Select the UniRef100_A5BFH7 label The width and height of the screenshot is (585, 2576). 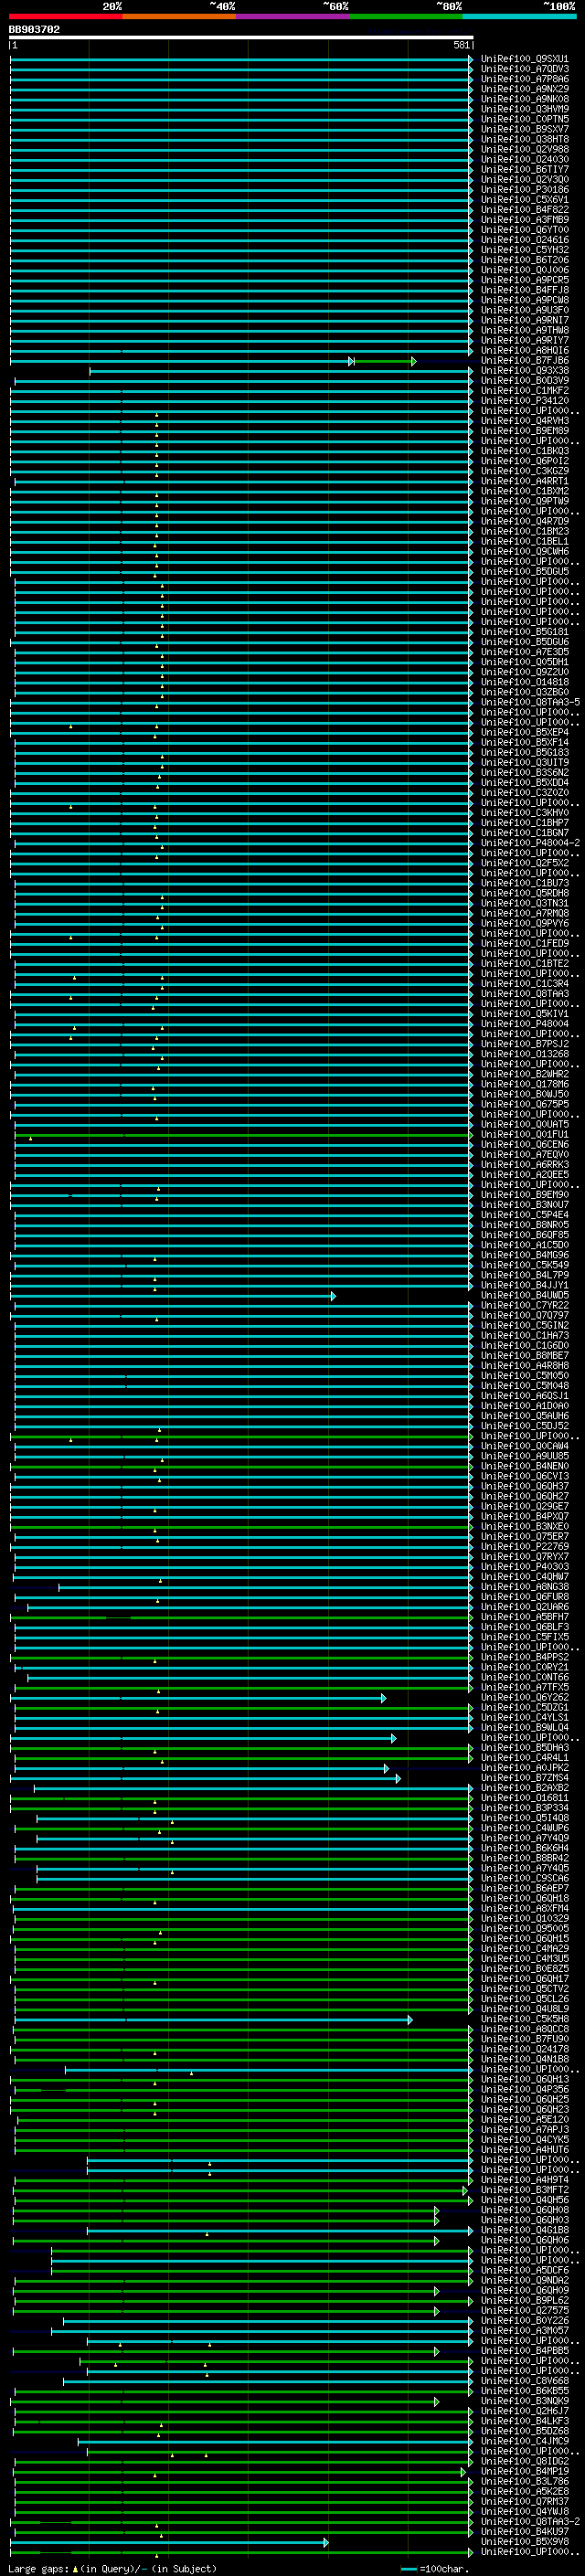tap(525, 1616)
